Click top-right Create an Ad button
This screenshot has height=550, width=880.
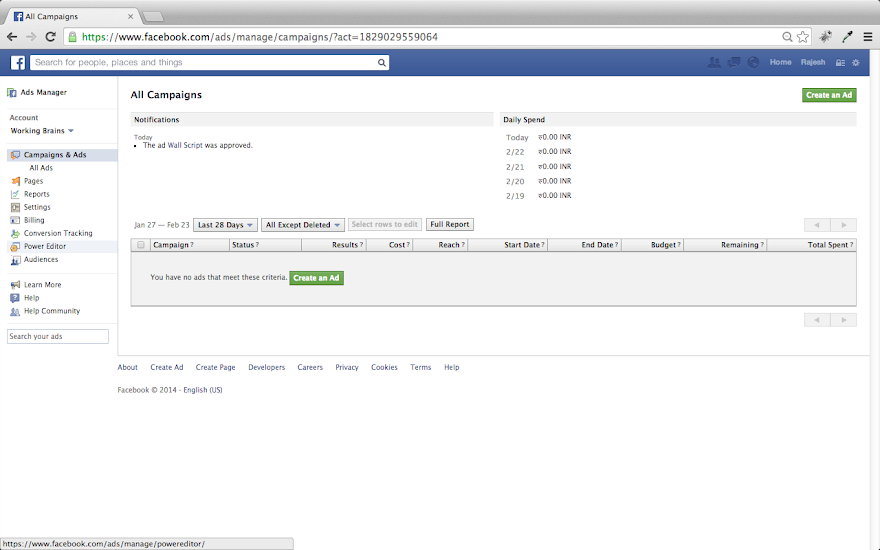coord(829,95)
